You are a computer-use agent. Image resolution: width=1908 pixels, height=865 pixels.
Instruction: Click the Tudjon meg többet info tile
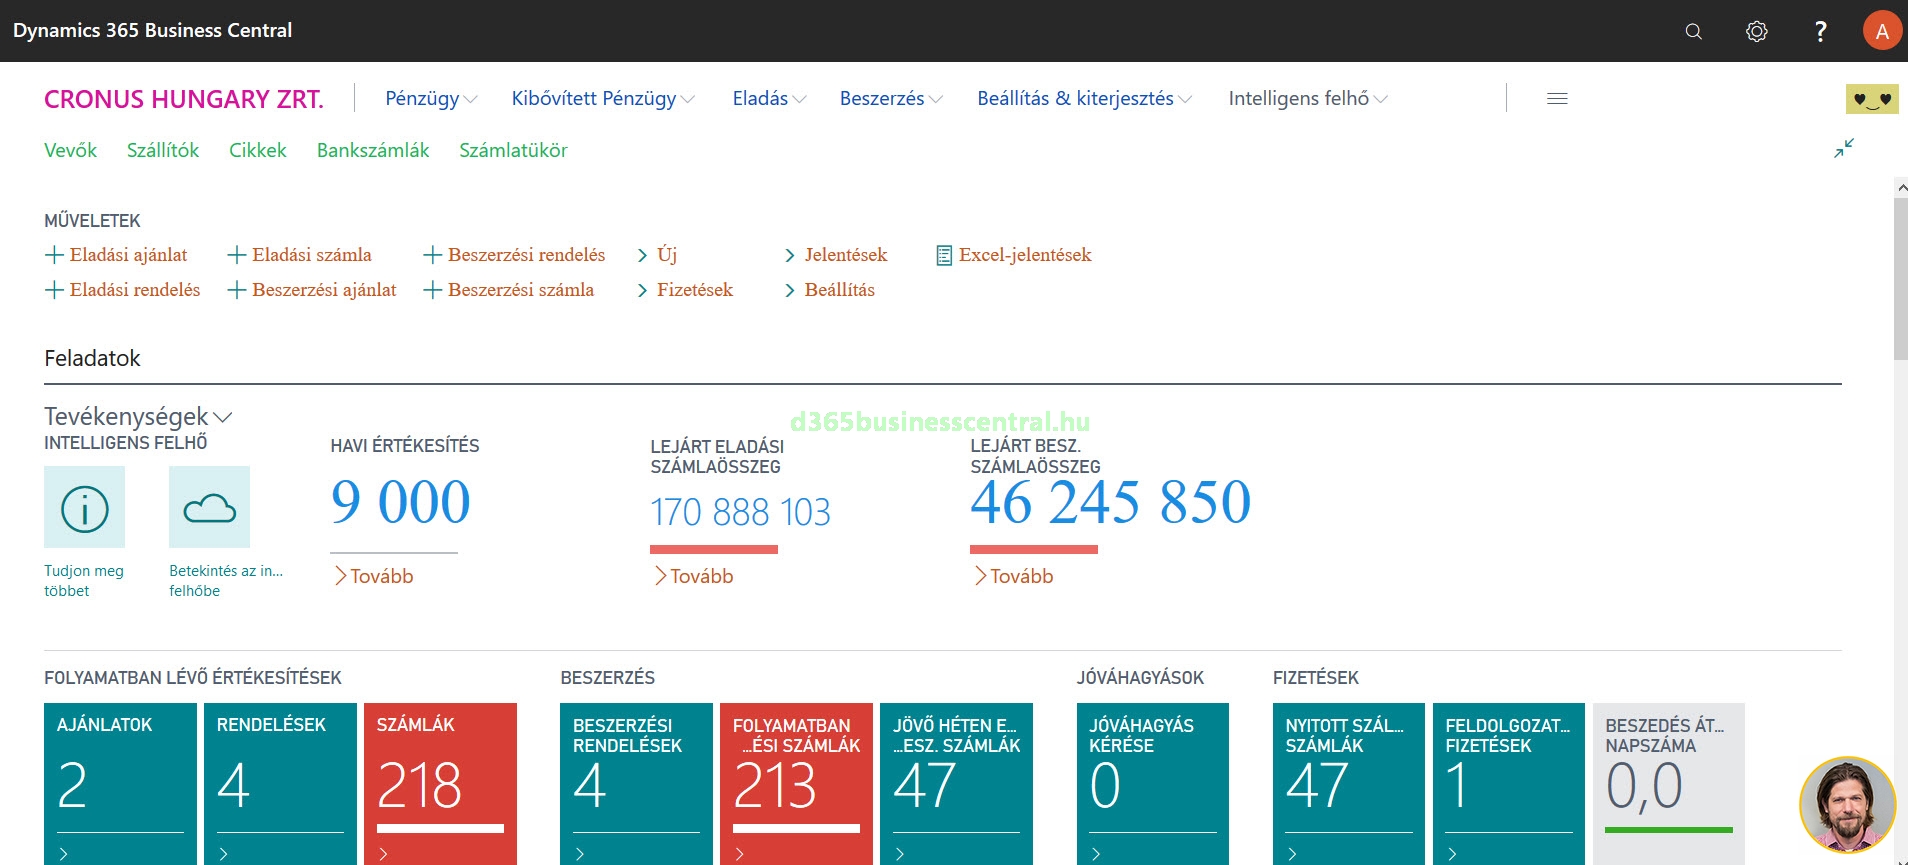[85, 507]
